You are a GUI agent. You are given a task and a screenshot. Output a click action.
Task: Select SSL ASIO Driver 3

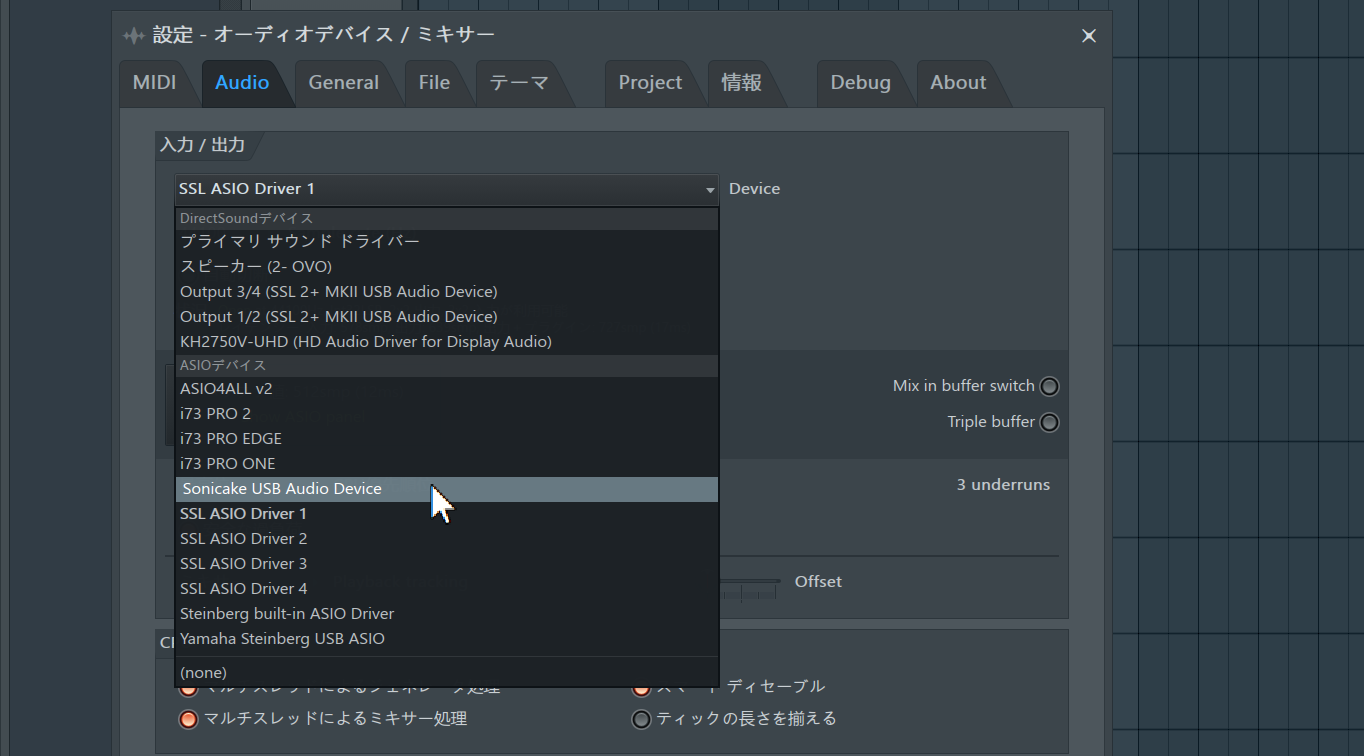[x=447, y=564]
